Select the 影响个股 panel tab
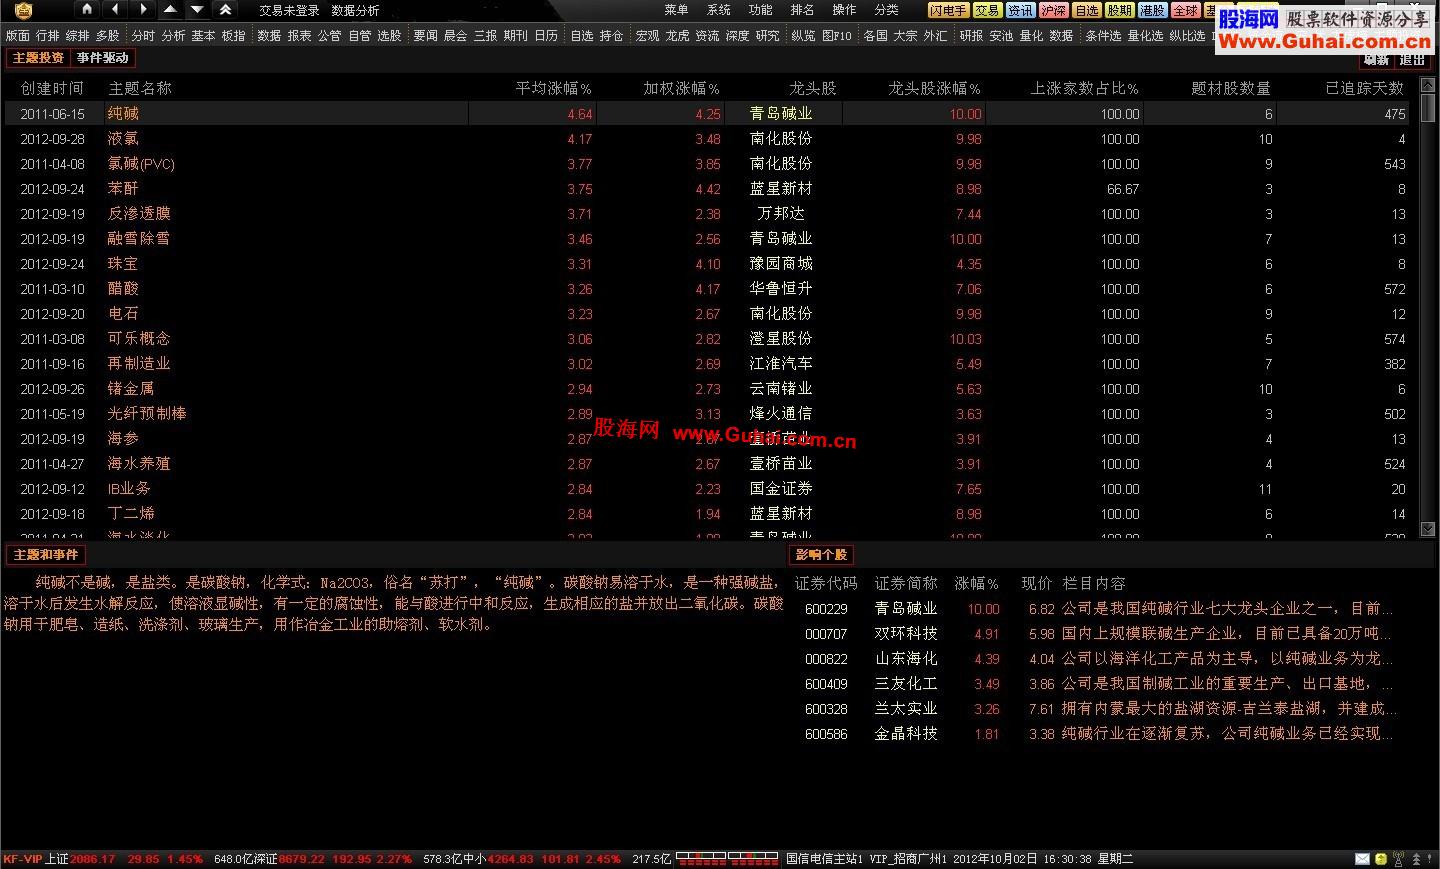1440x869 pixels. click(821, 554)
